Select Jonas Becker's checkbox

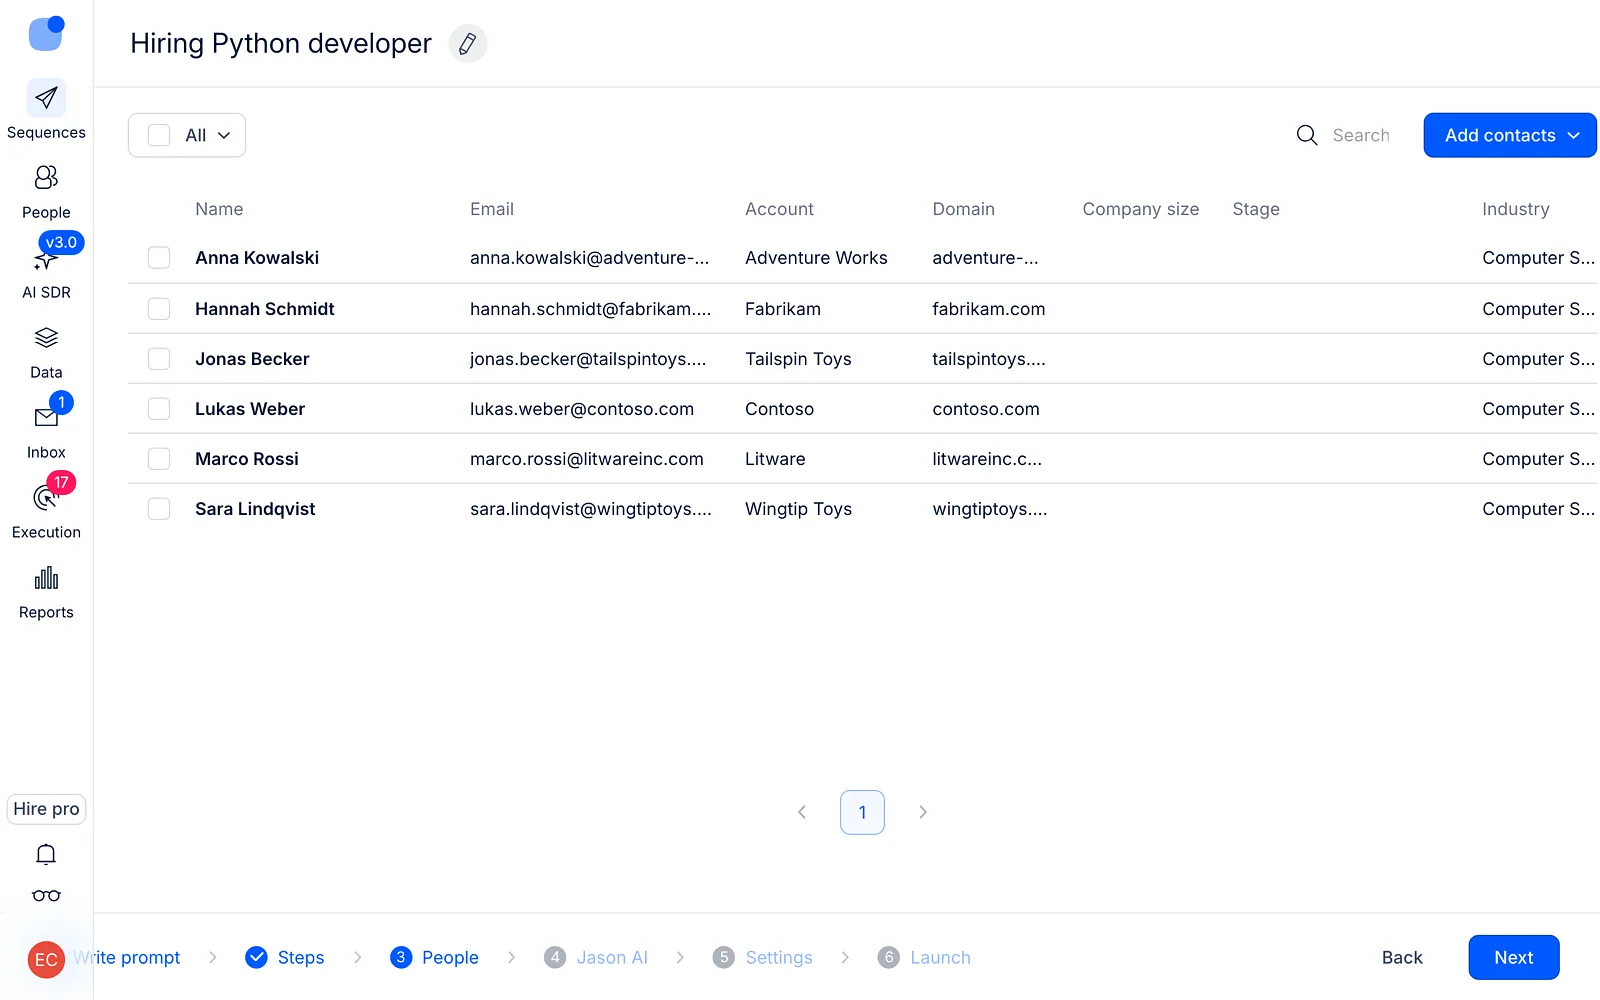click(x=159, y=359)
